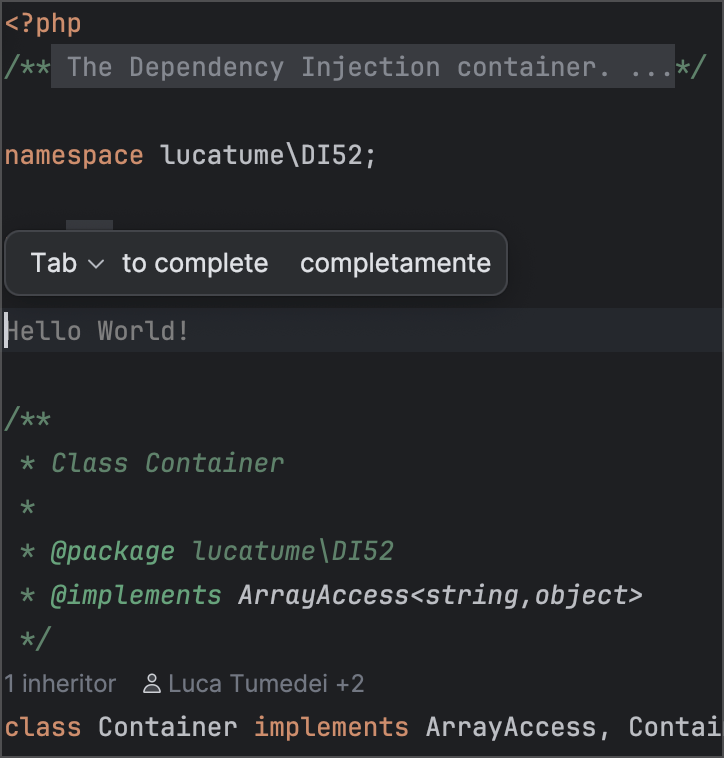
Task: Click the "1 inheritor" code lens
Action: click(60, 684)
